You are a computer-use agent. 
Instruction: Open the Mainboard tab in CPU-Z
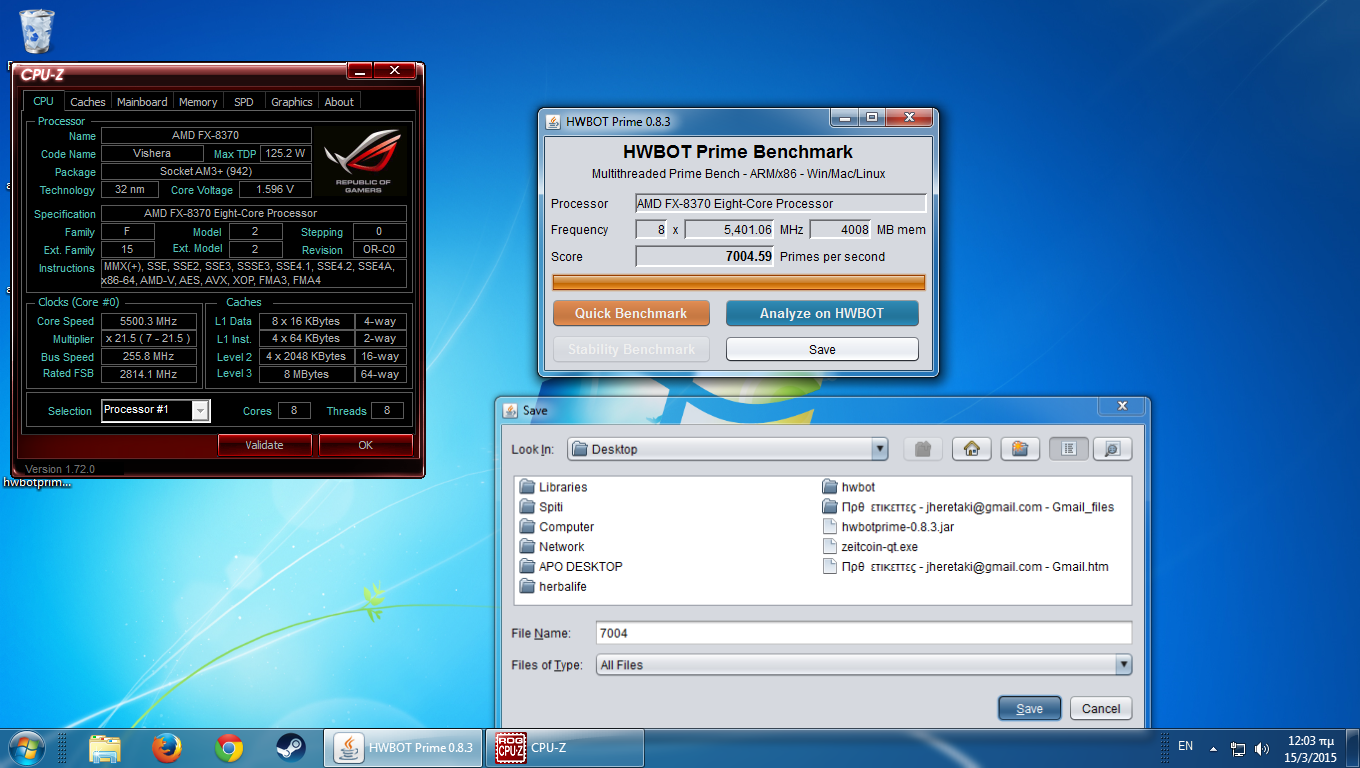tap(142, 102)
